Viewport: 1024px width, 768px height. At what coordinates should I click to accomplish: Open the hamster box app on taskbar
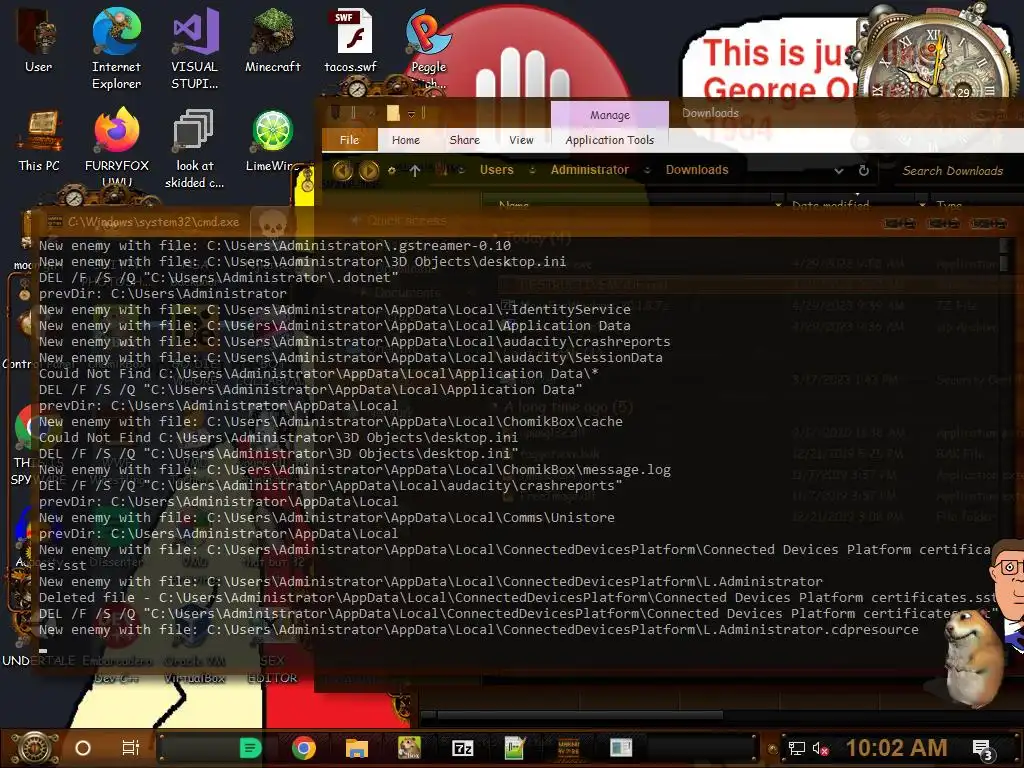[409, 748]
